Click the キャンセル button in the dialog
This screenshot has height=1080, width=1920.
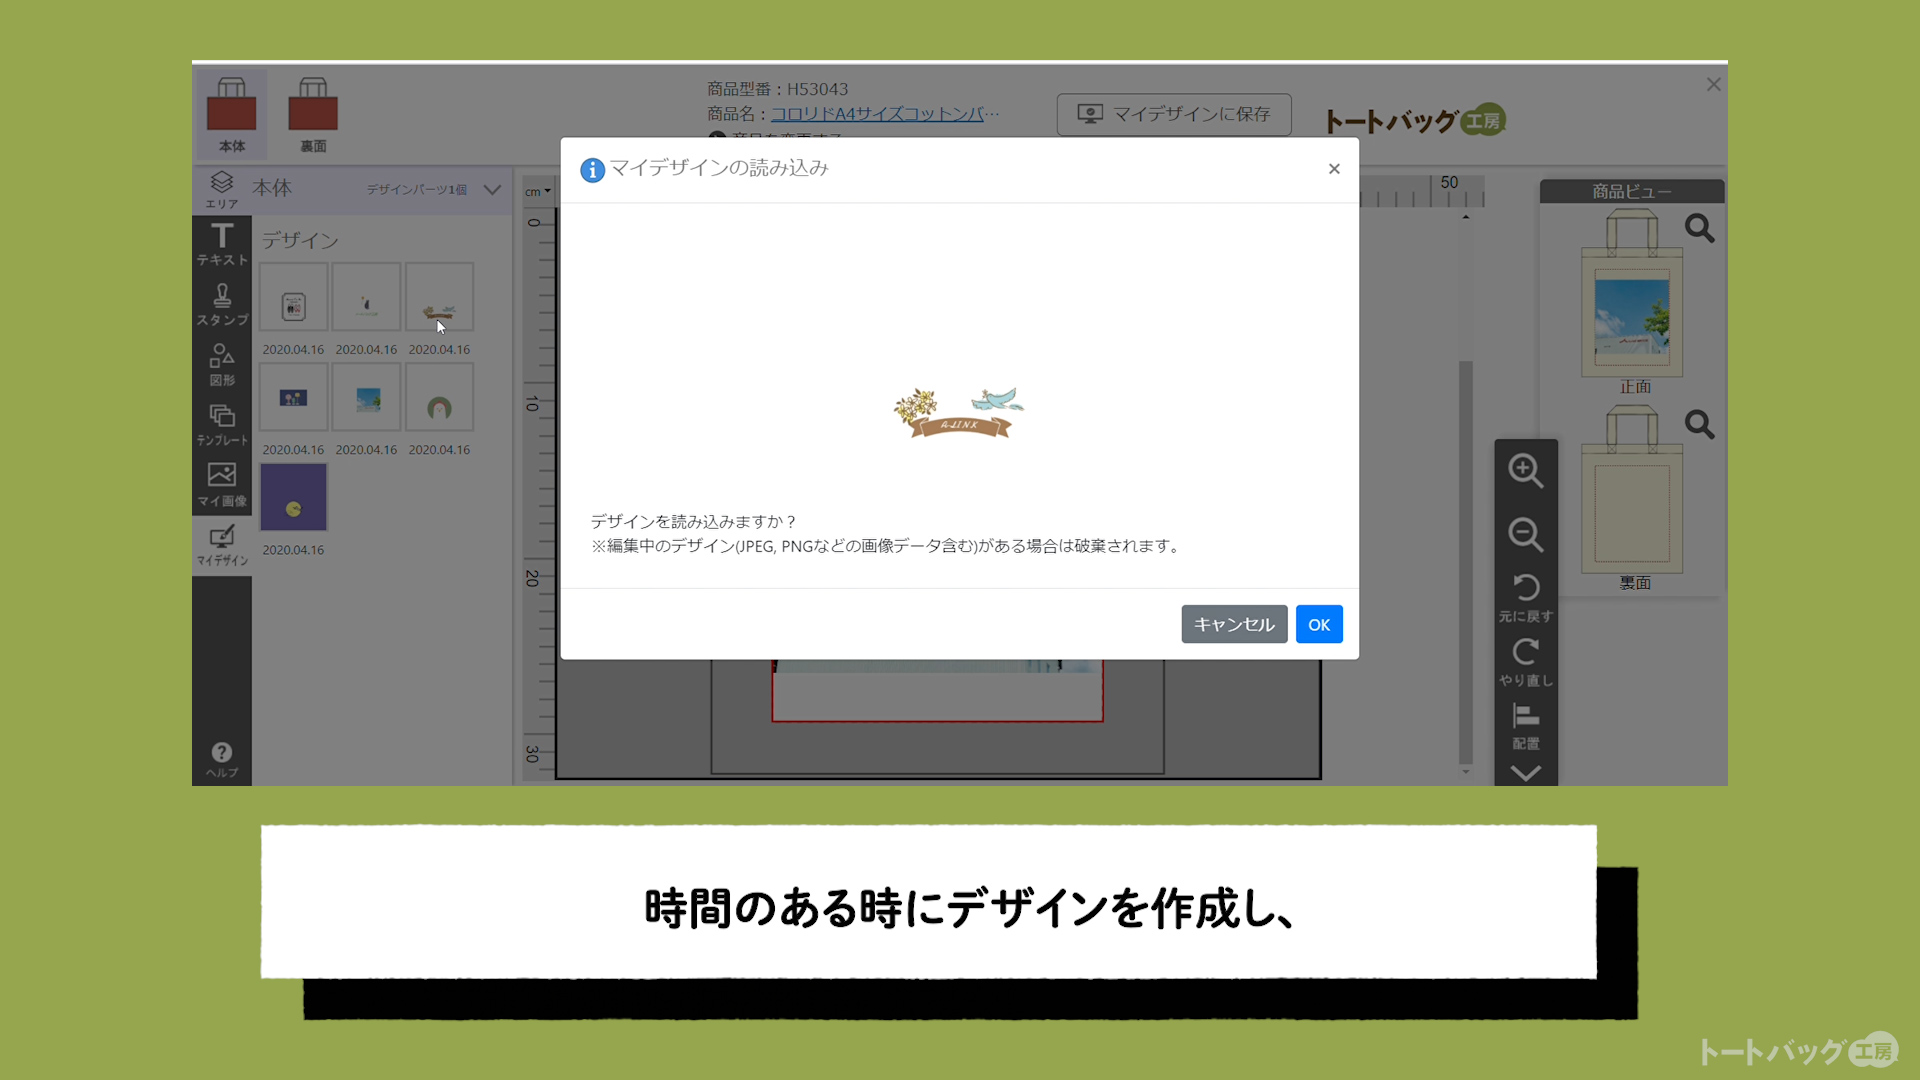tap(1234, 624)
